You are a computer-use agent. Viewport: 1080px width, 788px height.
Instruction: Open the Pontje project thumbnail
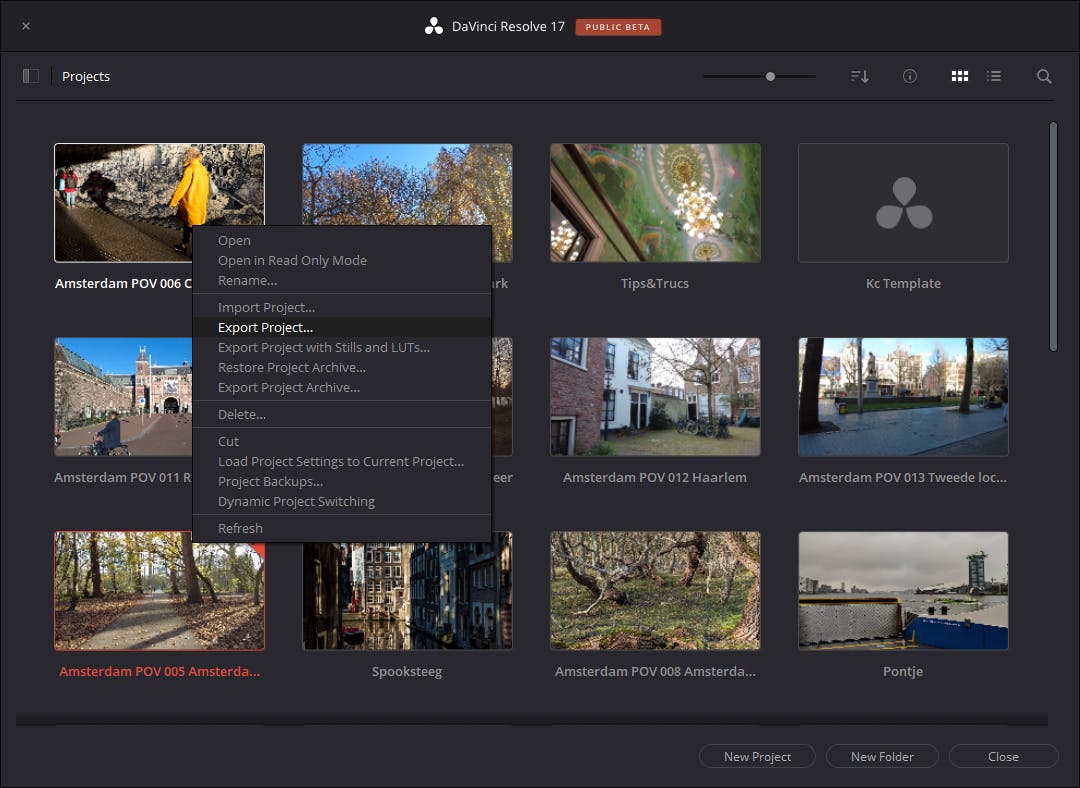click(x=903, y=590)
